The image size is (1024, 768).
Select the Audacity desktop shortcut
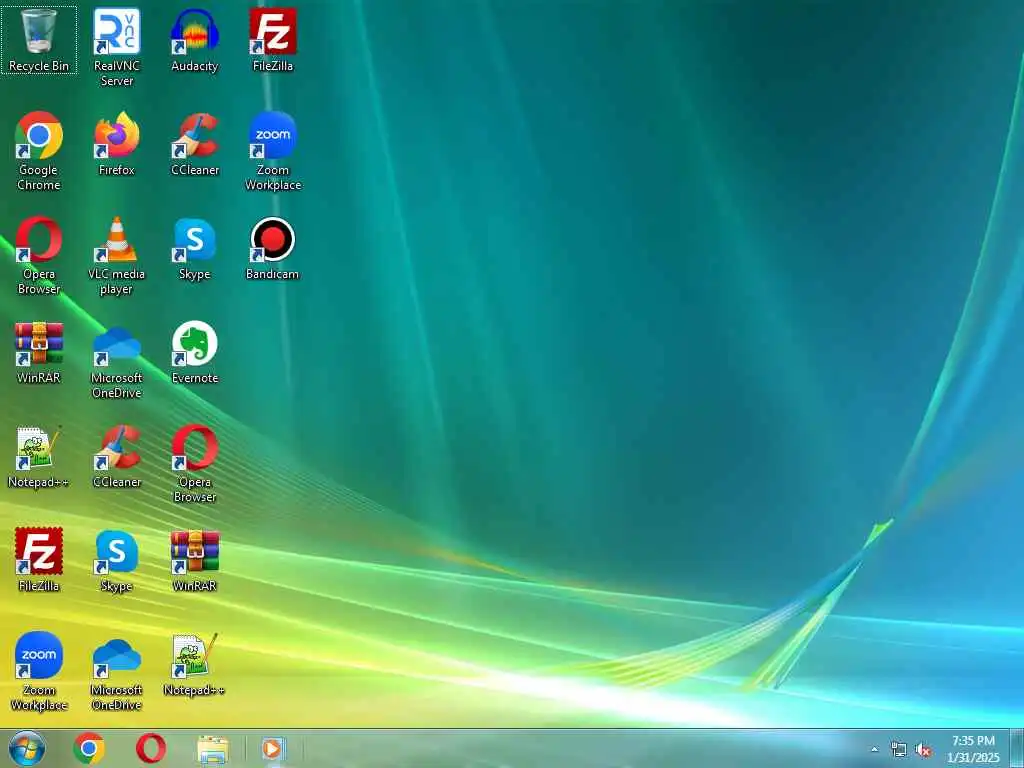195,40
